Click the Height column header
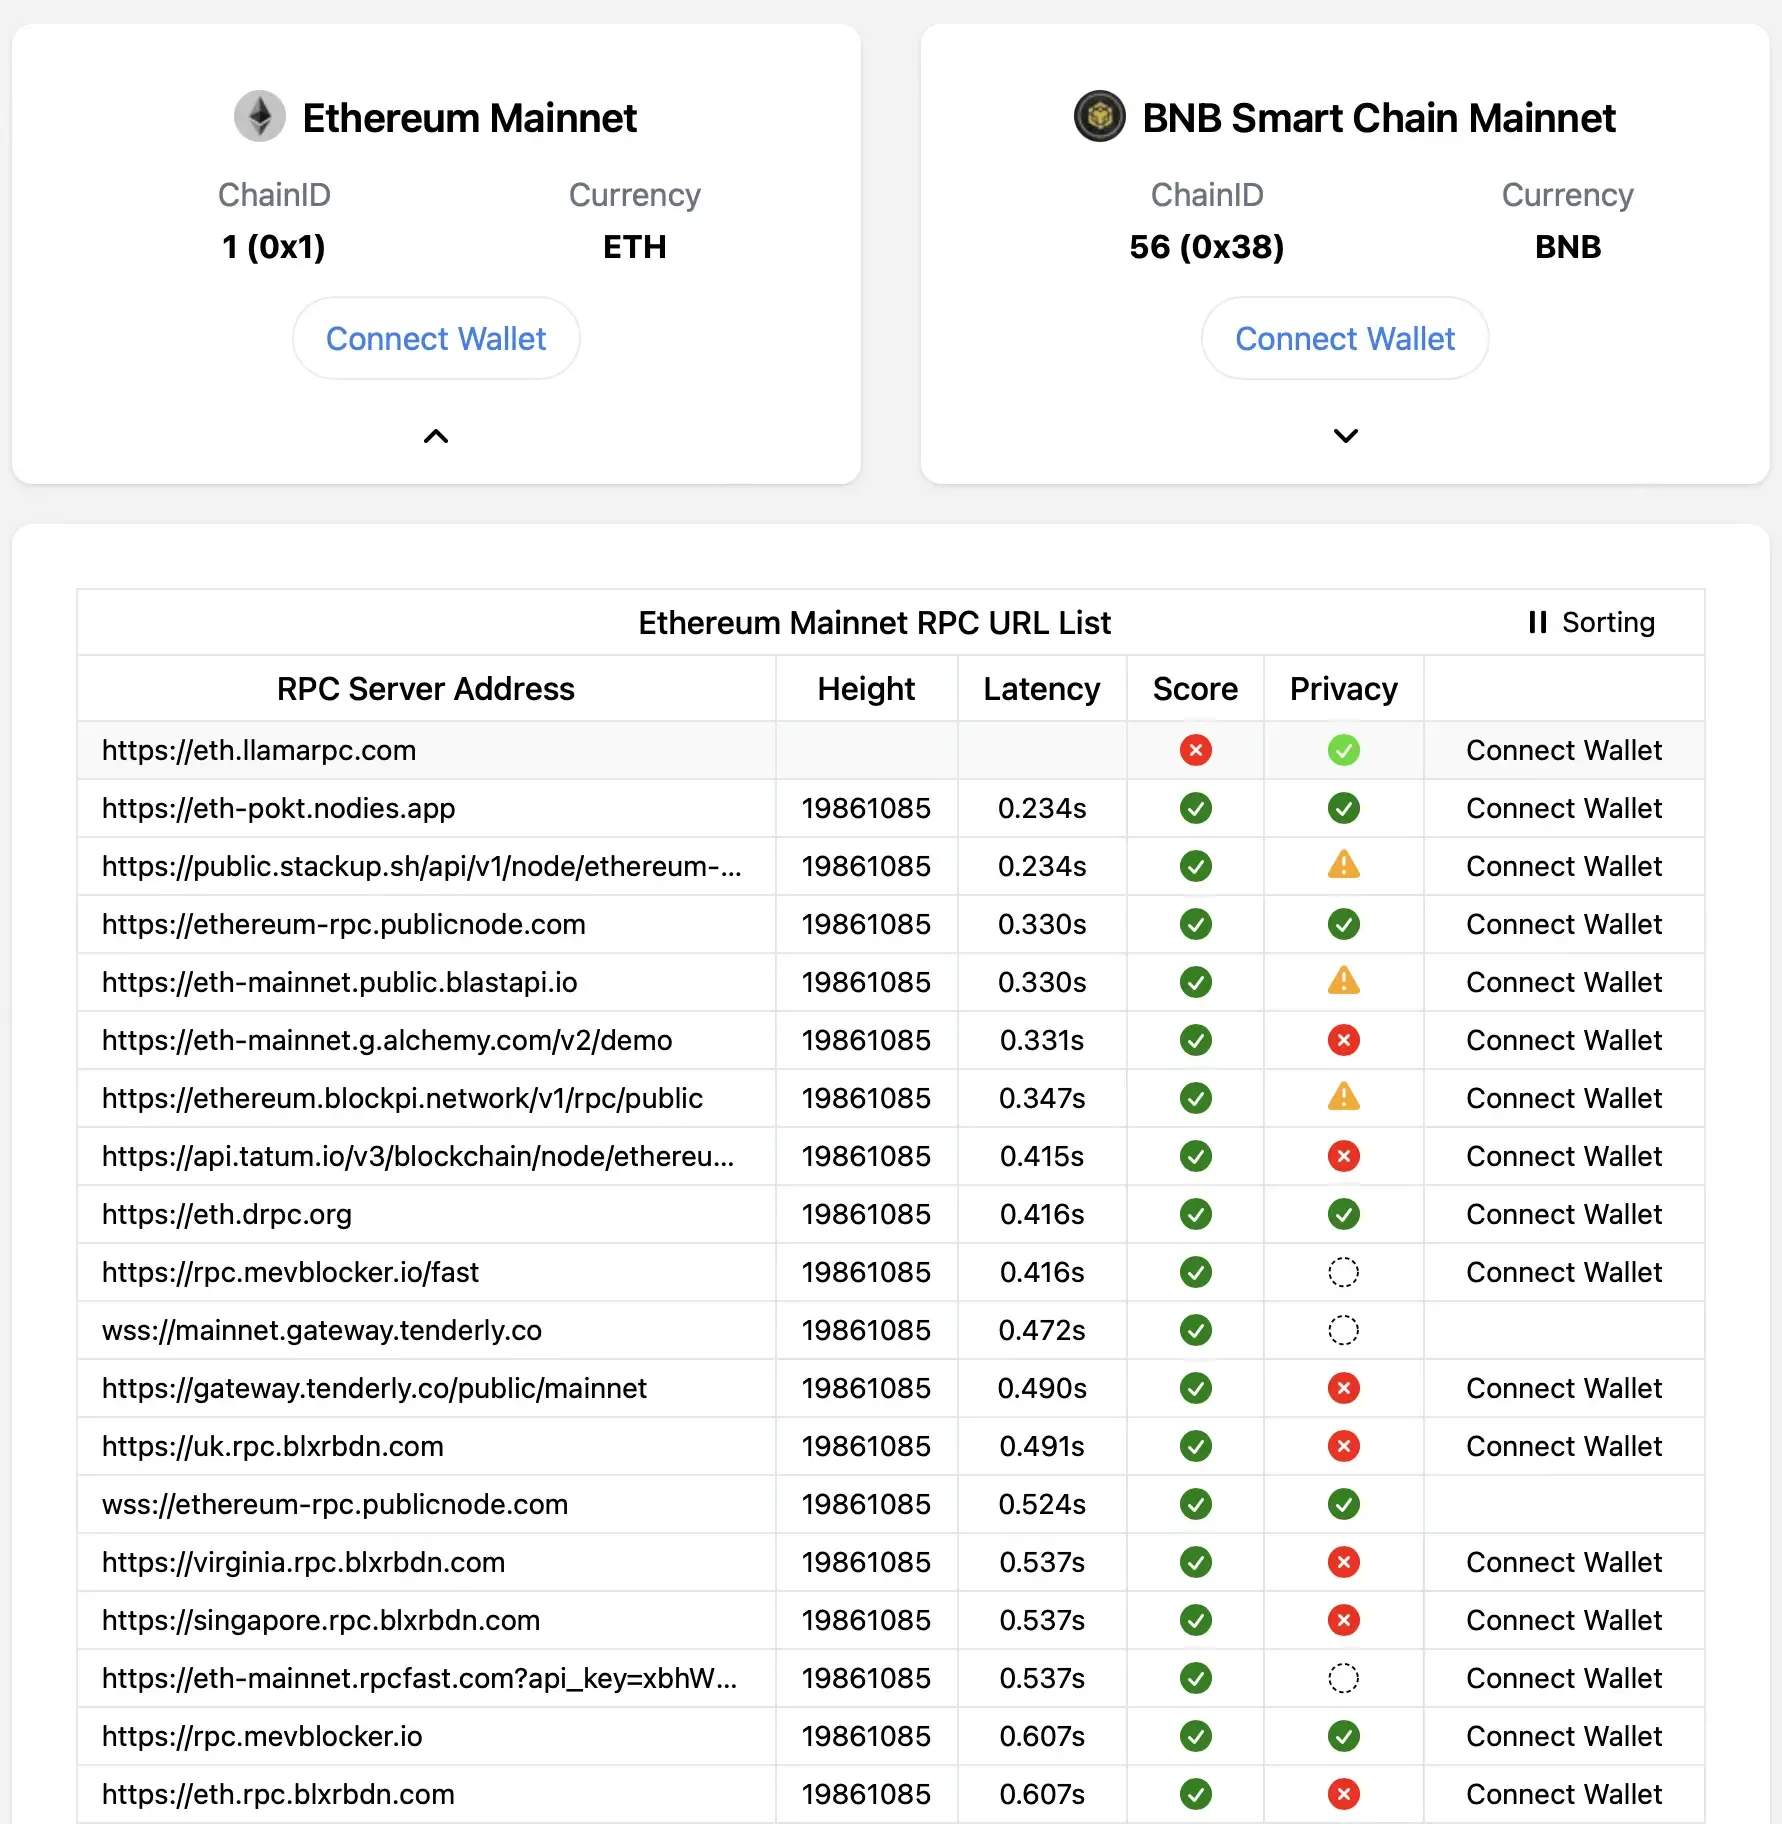 point(866,689)
